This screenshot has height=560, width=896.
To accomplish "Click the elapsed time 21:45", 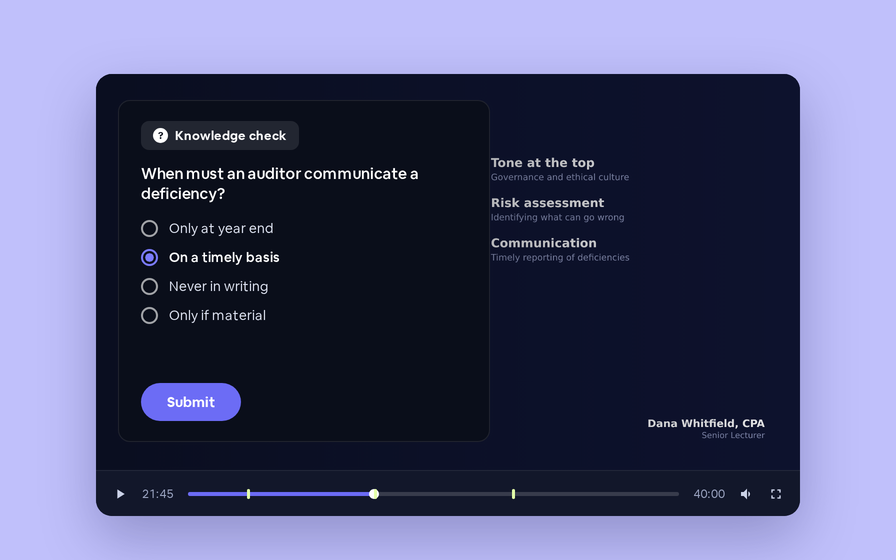I will coord(158,494).
